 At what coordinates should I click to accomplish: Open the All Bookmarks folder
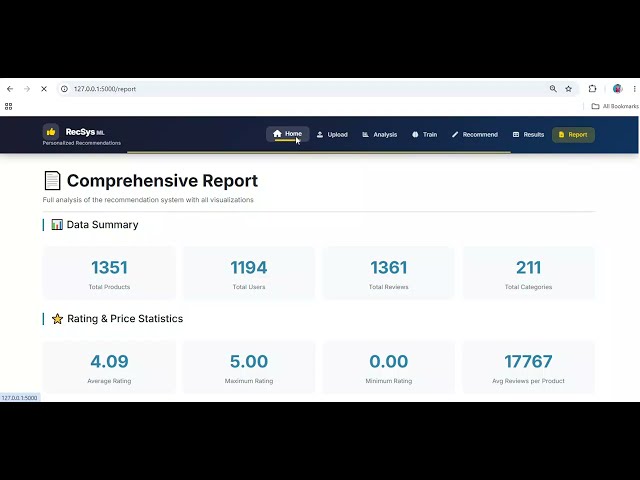pos(615,106)
